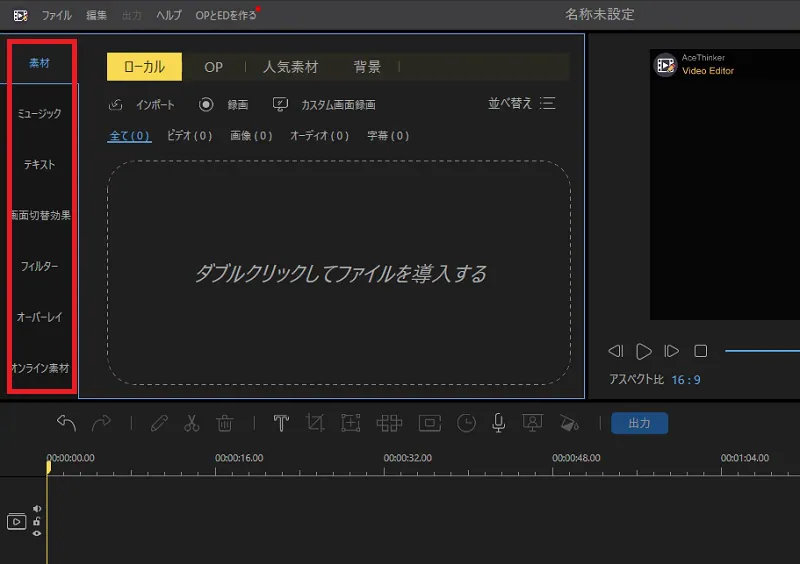Click the import arrow icon
The width and height of the screenshot is (800, 564).
(115, 105)
